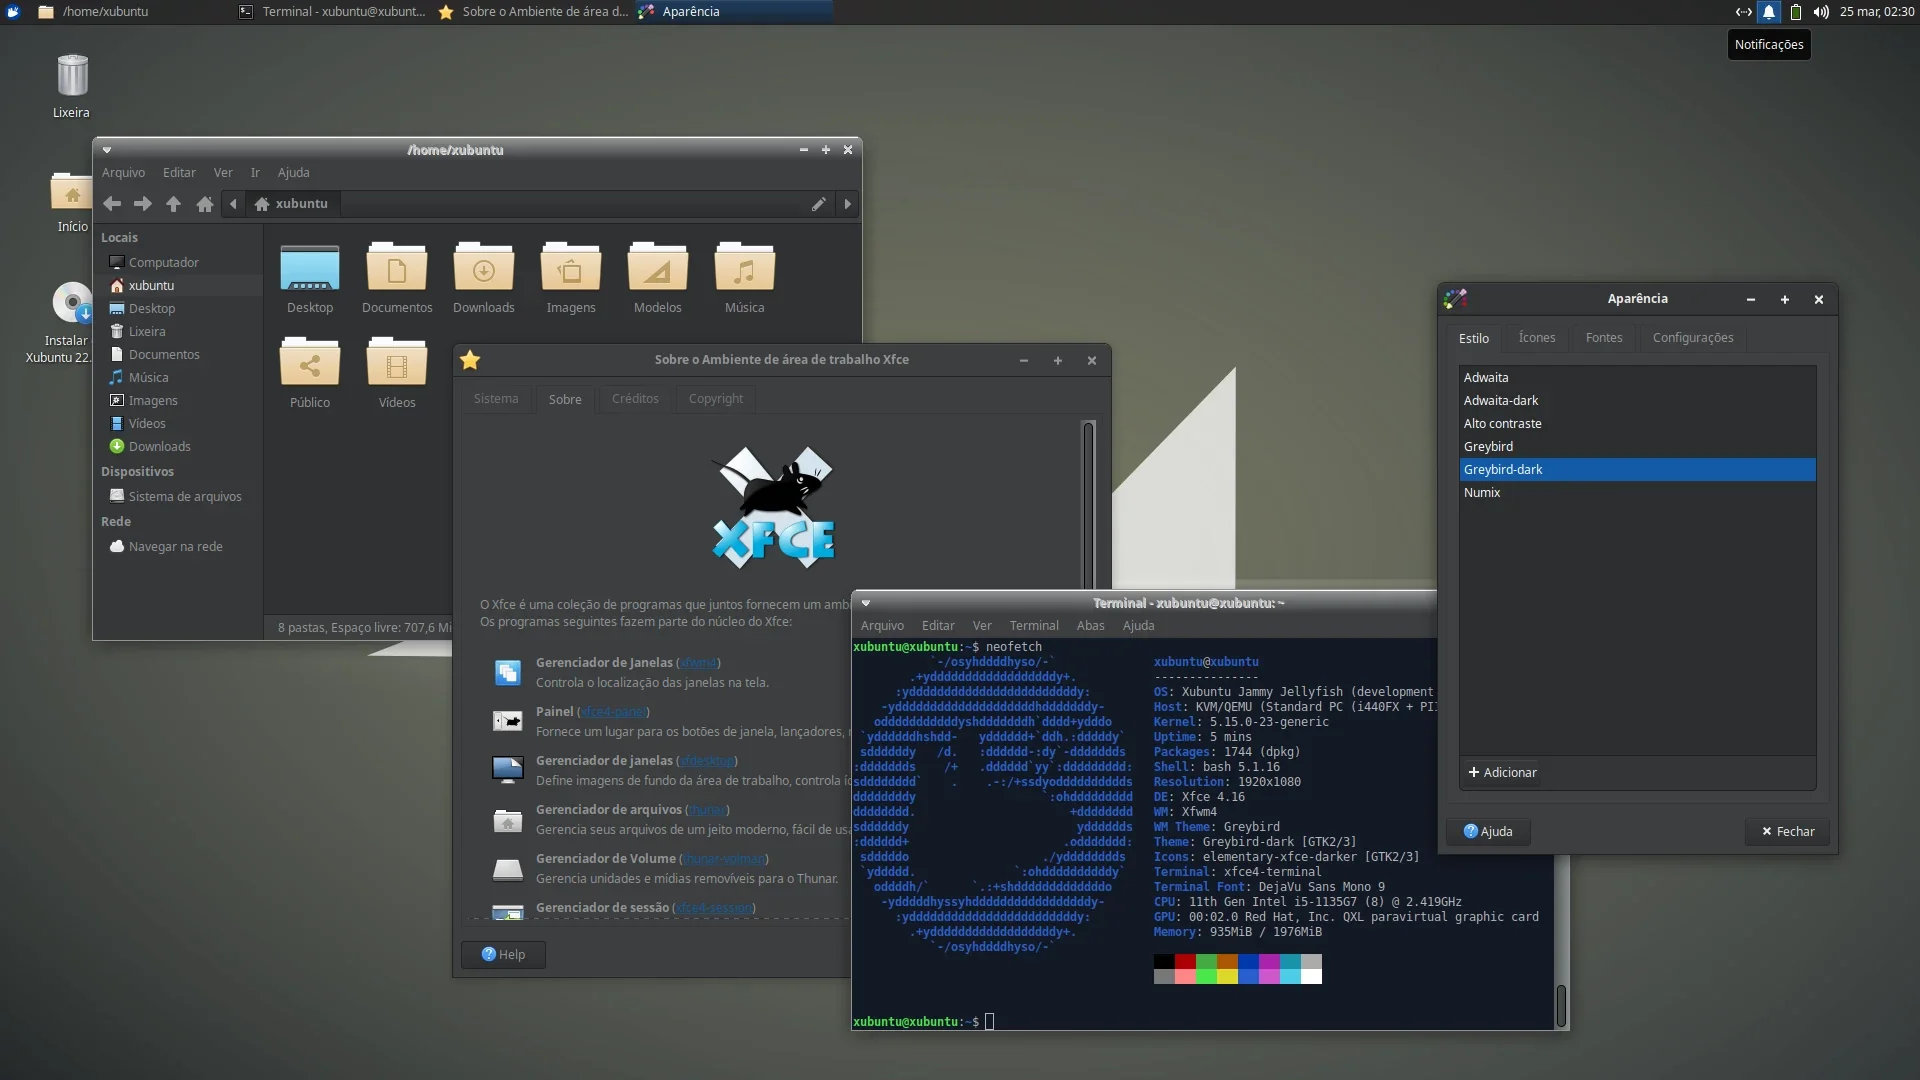
Task: Open the notifications bell icon
Action: 1769,12
